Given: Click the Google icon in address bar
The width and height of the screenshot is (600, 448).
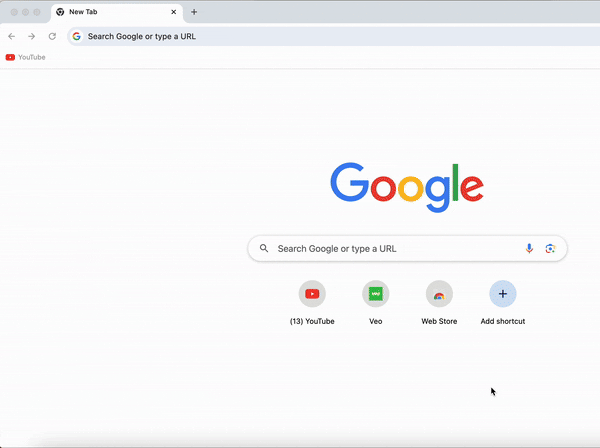Looking at the screenshot, I should click(77, 36).
